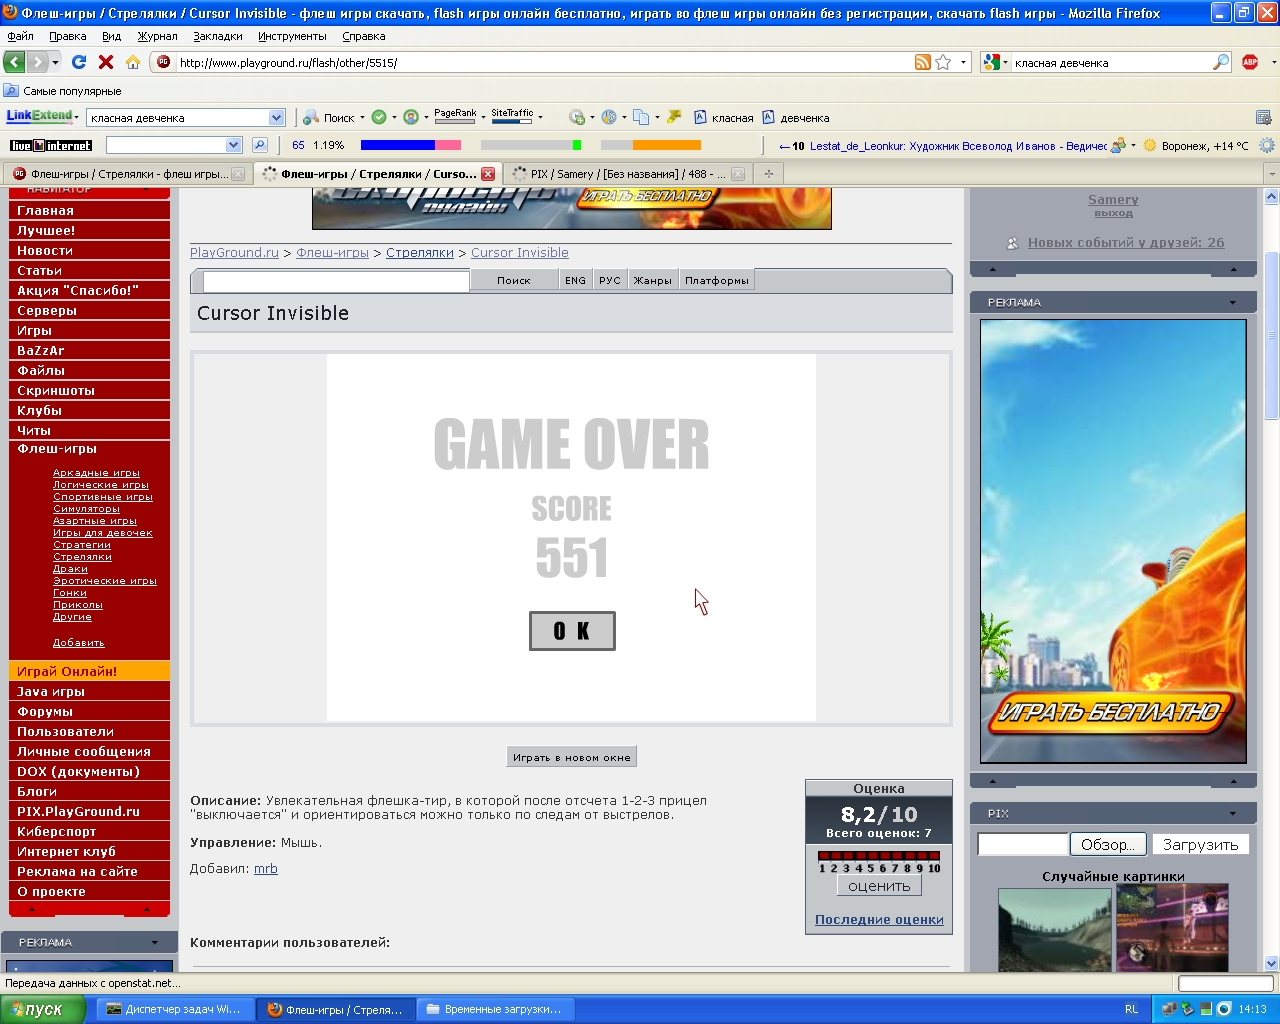Select rating 7 radio button
Screen dimensions: 1280x1024
pos(896,856)
